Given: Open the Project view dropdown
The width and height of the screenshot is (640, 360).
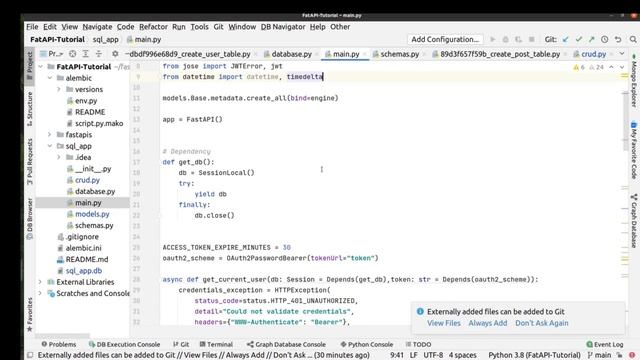Looking at the screenshot, I should click(x=52, y=54).
